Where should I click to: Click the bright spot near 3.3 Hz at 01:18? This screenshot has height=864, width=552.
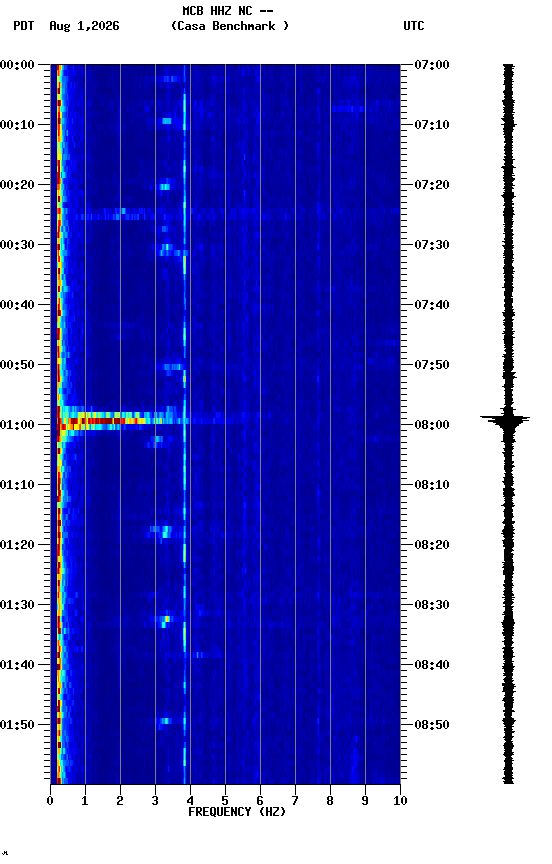165,532
